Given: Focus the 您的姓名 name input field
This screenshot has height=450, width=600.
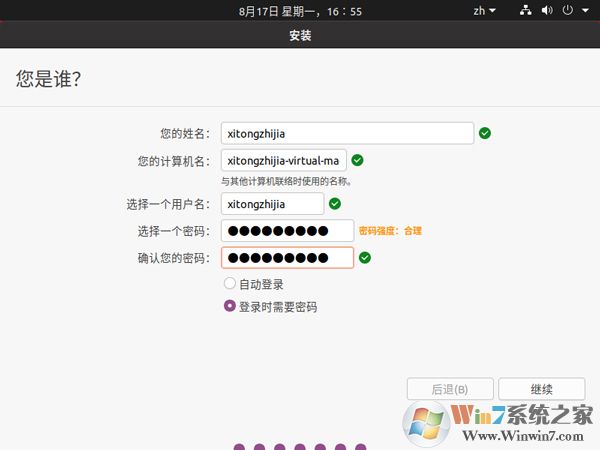Looking at the screenshot, I should click(x=347, y=133).
